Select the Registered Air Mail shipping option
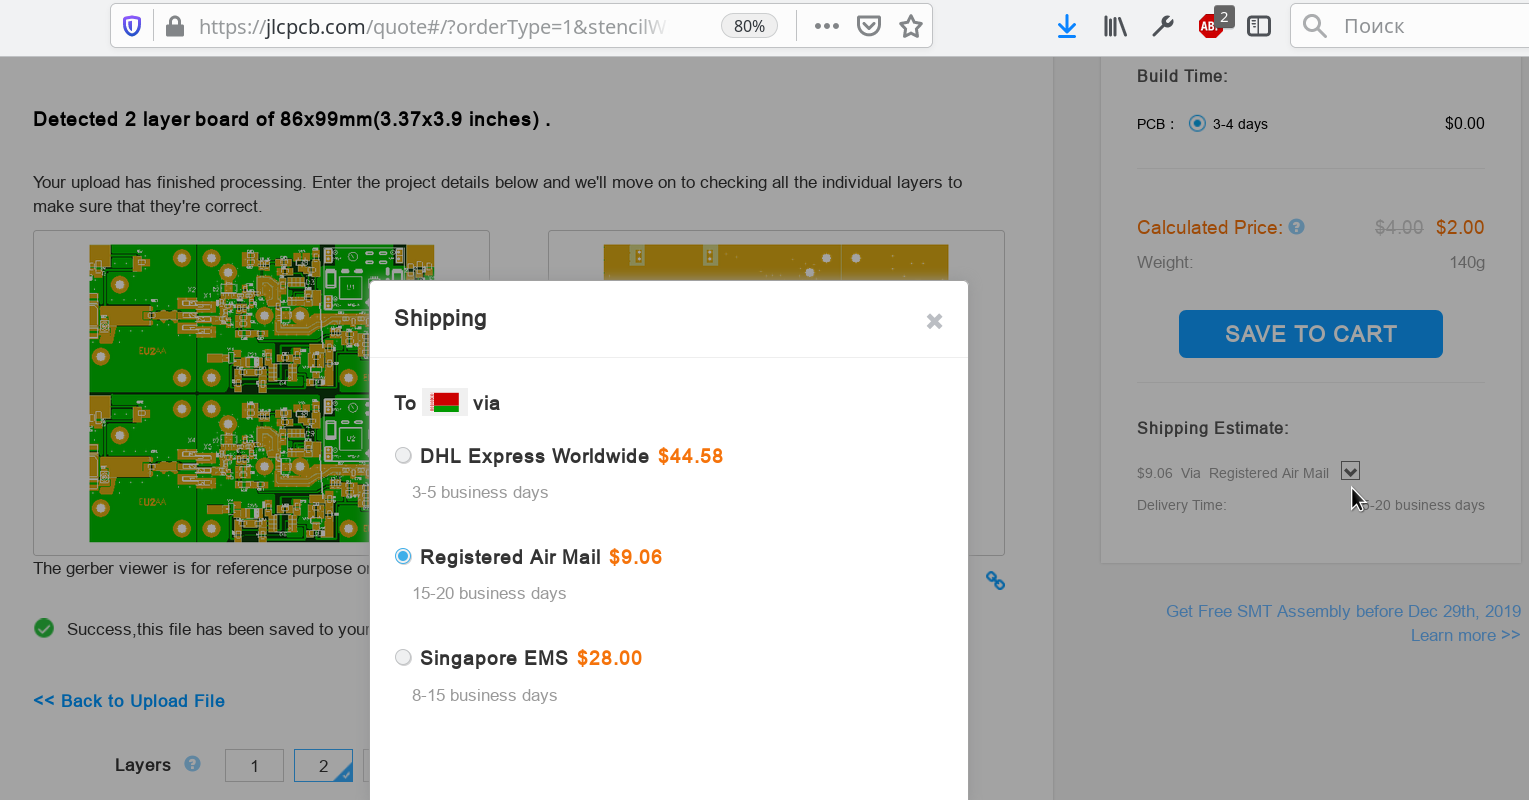1529x800 pixels. (403, 557)
